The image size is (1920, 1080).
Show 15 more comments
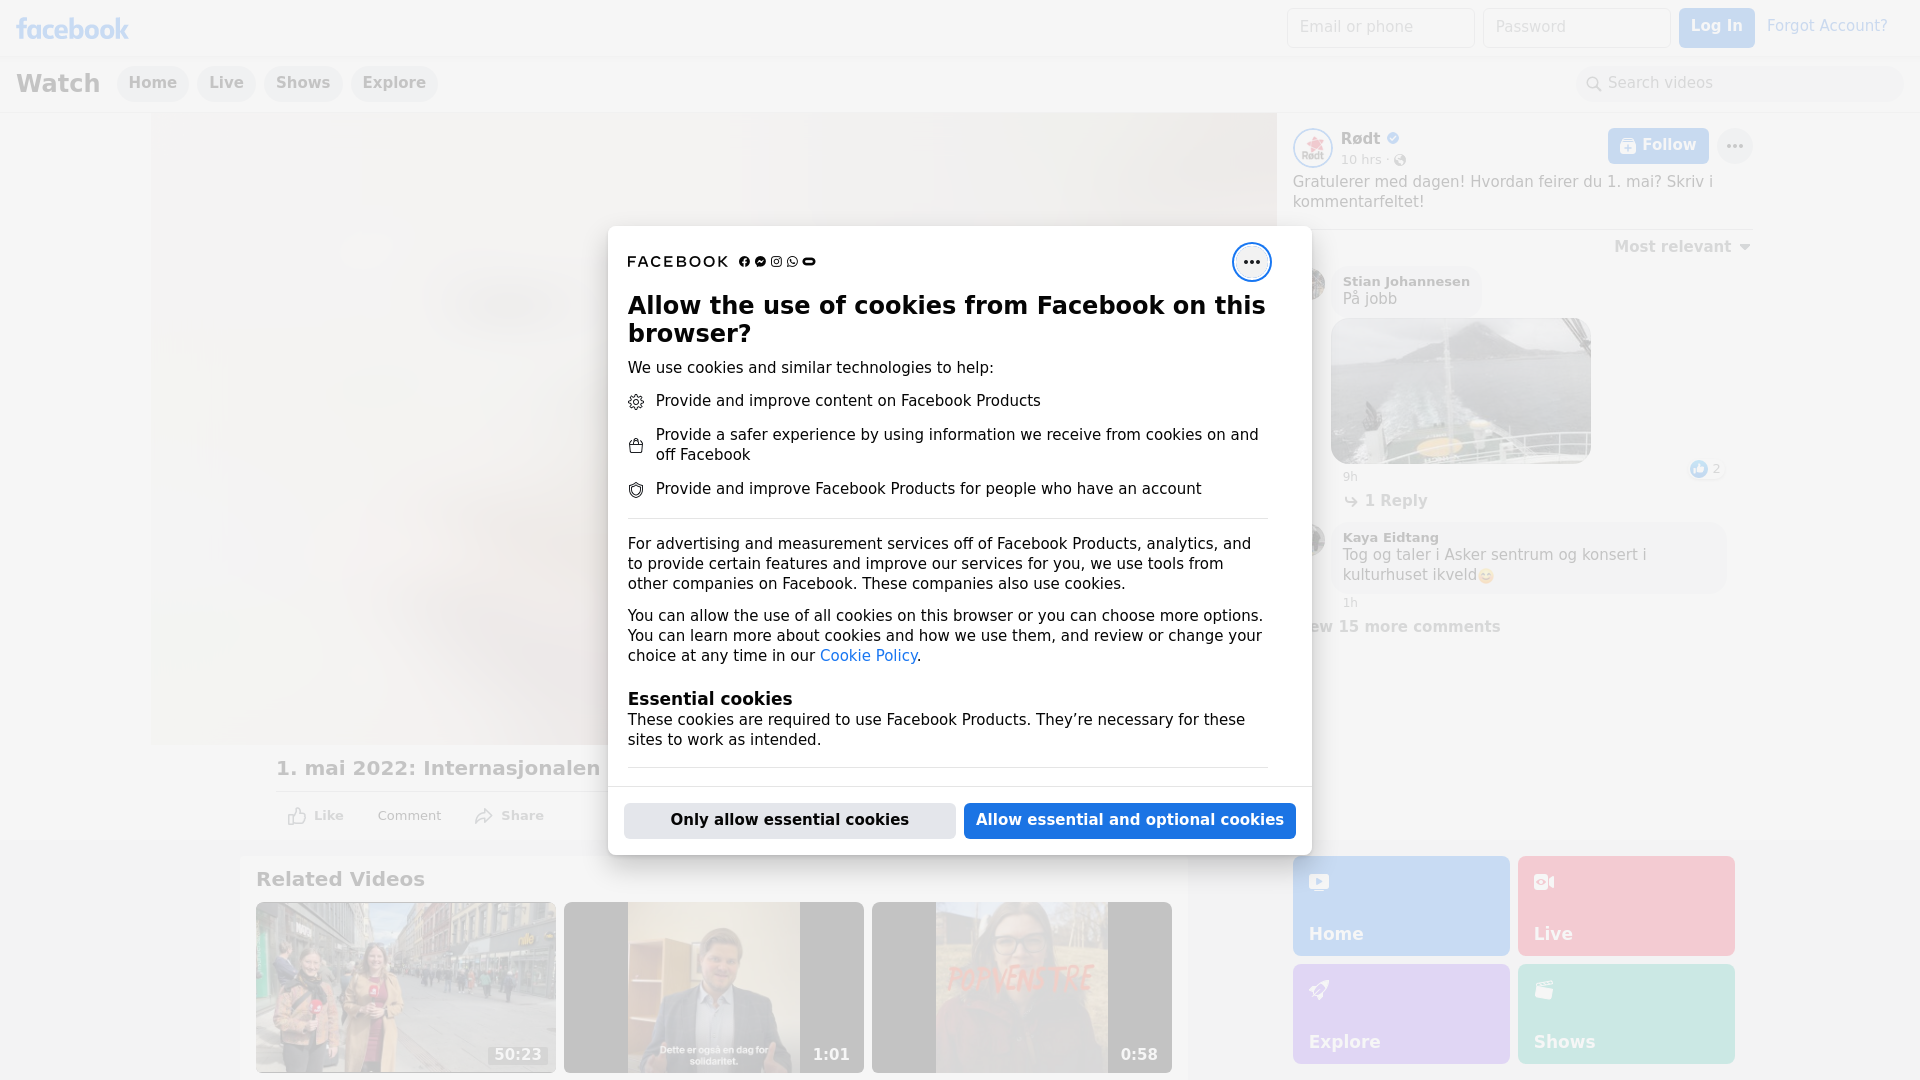click(1406, 627)
